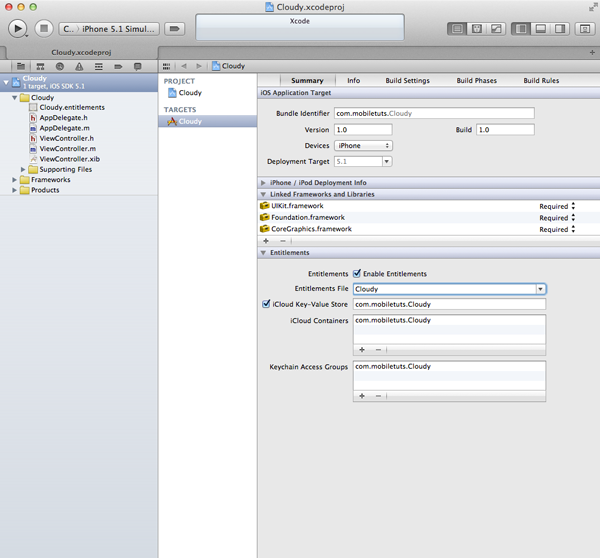
Task: Select the Breakpoint navigator icon
Action: tap(118, 67)
